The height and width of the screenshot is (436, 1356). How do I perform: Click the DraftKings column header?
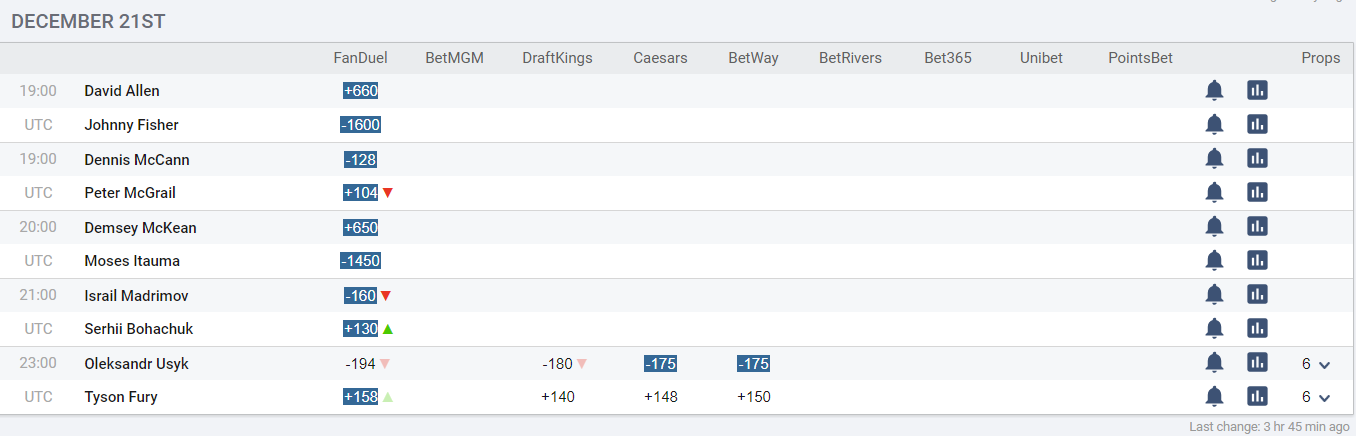point(557,58)
